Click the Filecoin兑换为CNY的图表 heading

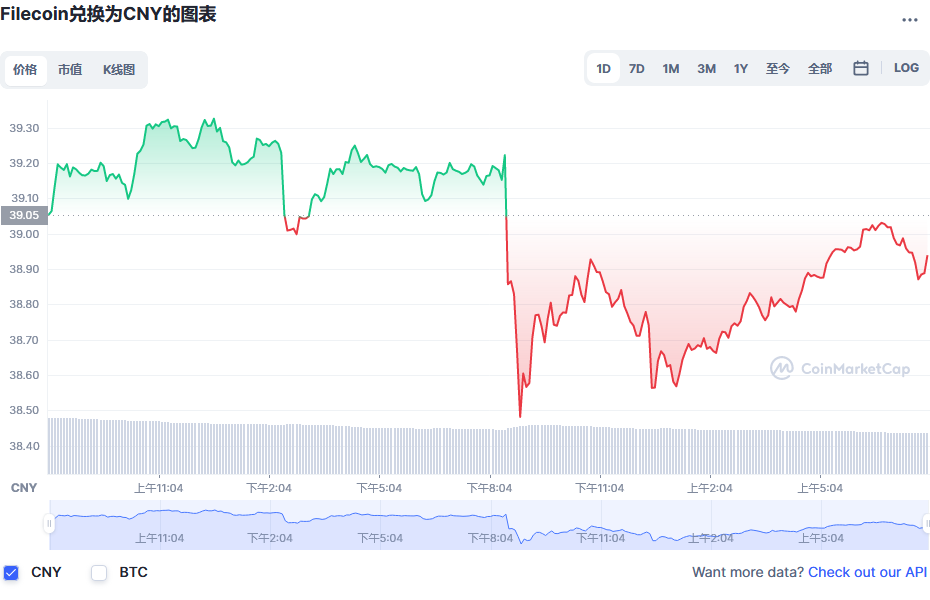pyautogui.click(x=108, y=14)
